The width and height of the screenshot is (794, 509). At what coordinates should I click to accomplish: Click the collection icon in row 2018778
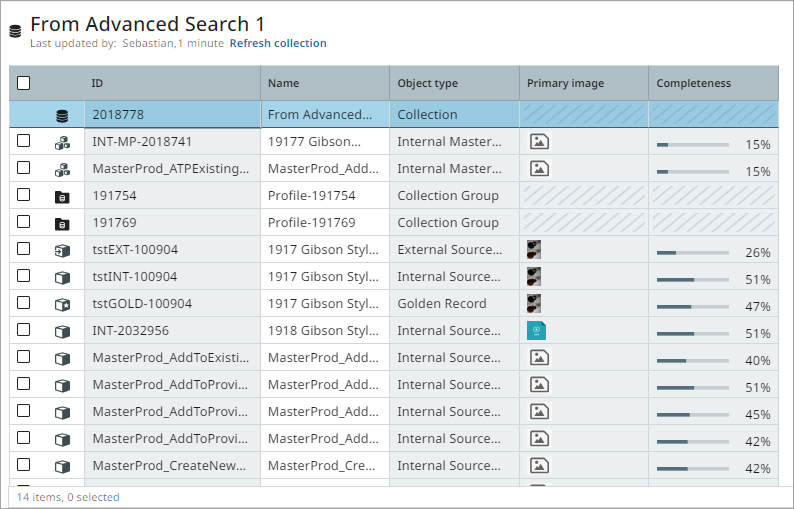62,115
